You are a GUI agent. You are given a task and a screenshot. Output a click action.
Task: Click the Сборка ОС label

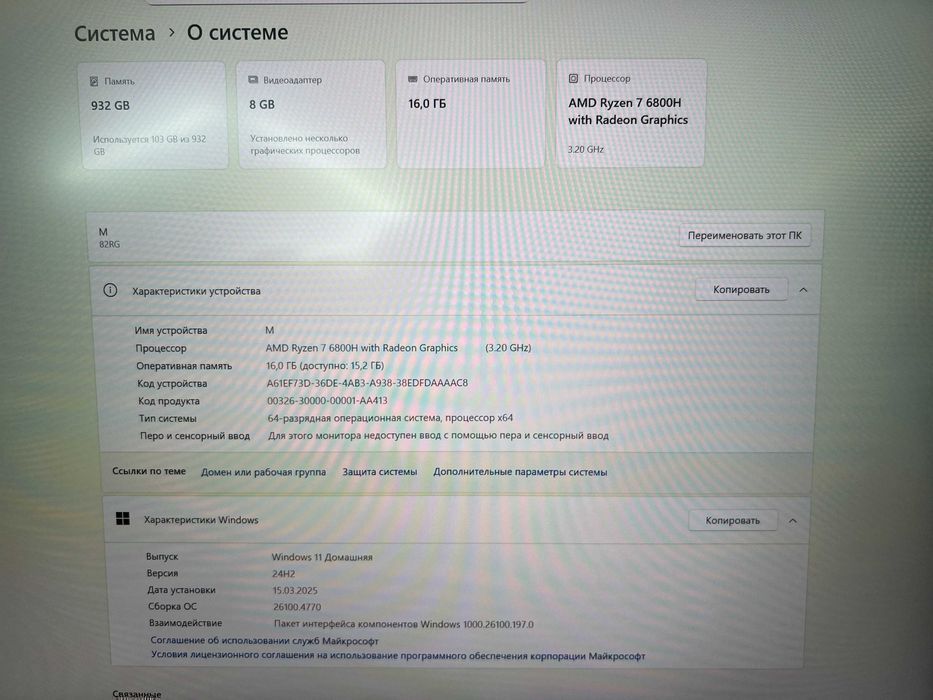pyautogui.click(x=172, y=607)
